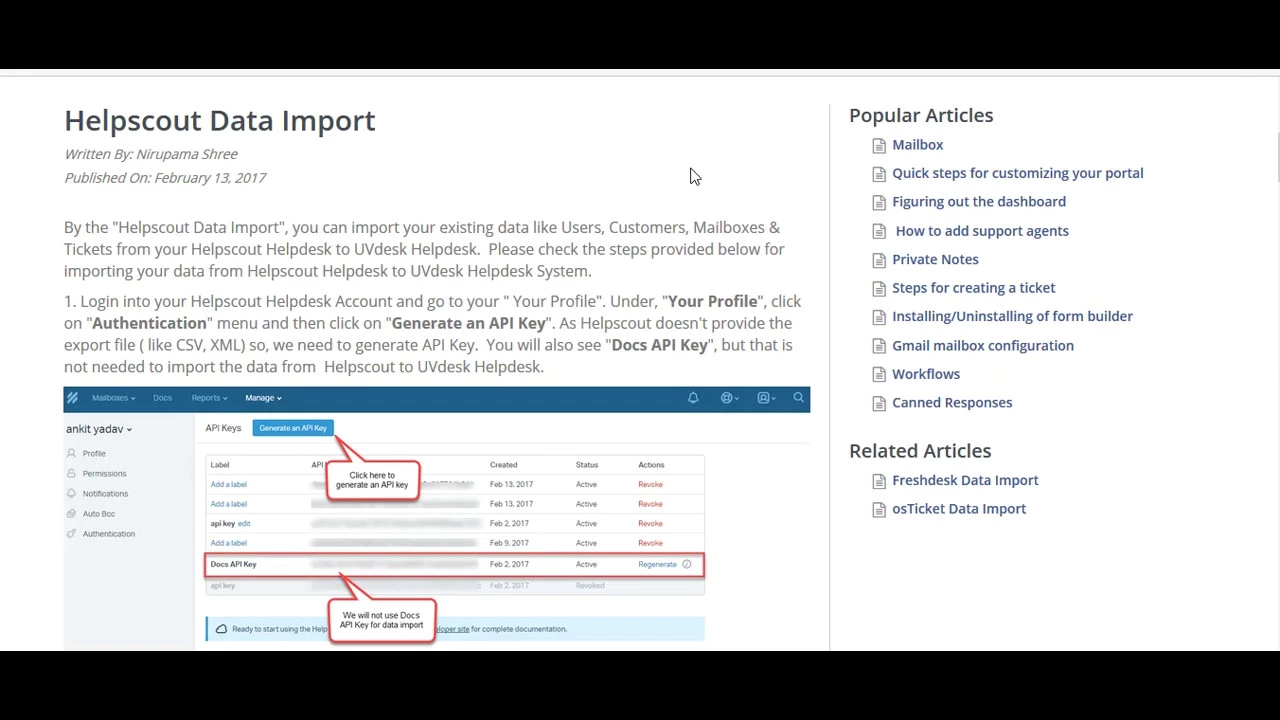
Task: Open Steps for creating a ticket article
Action: click(973, 288)
